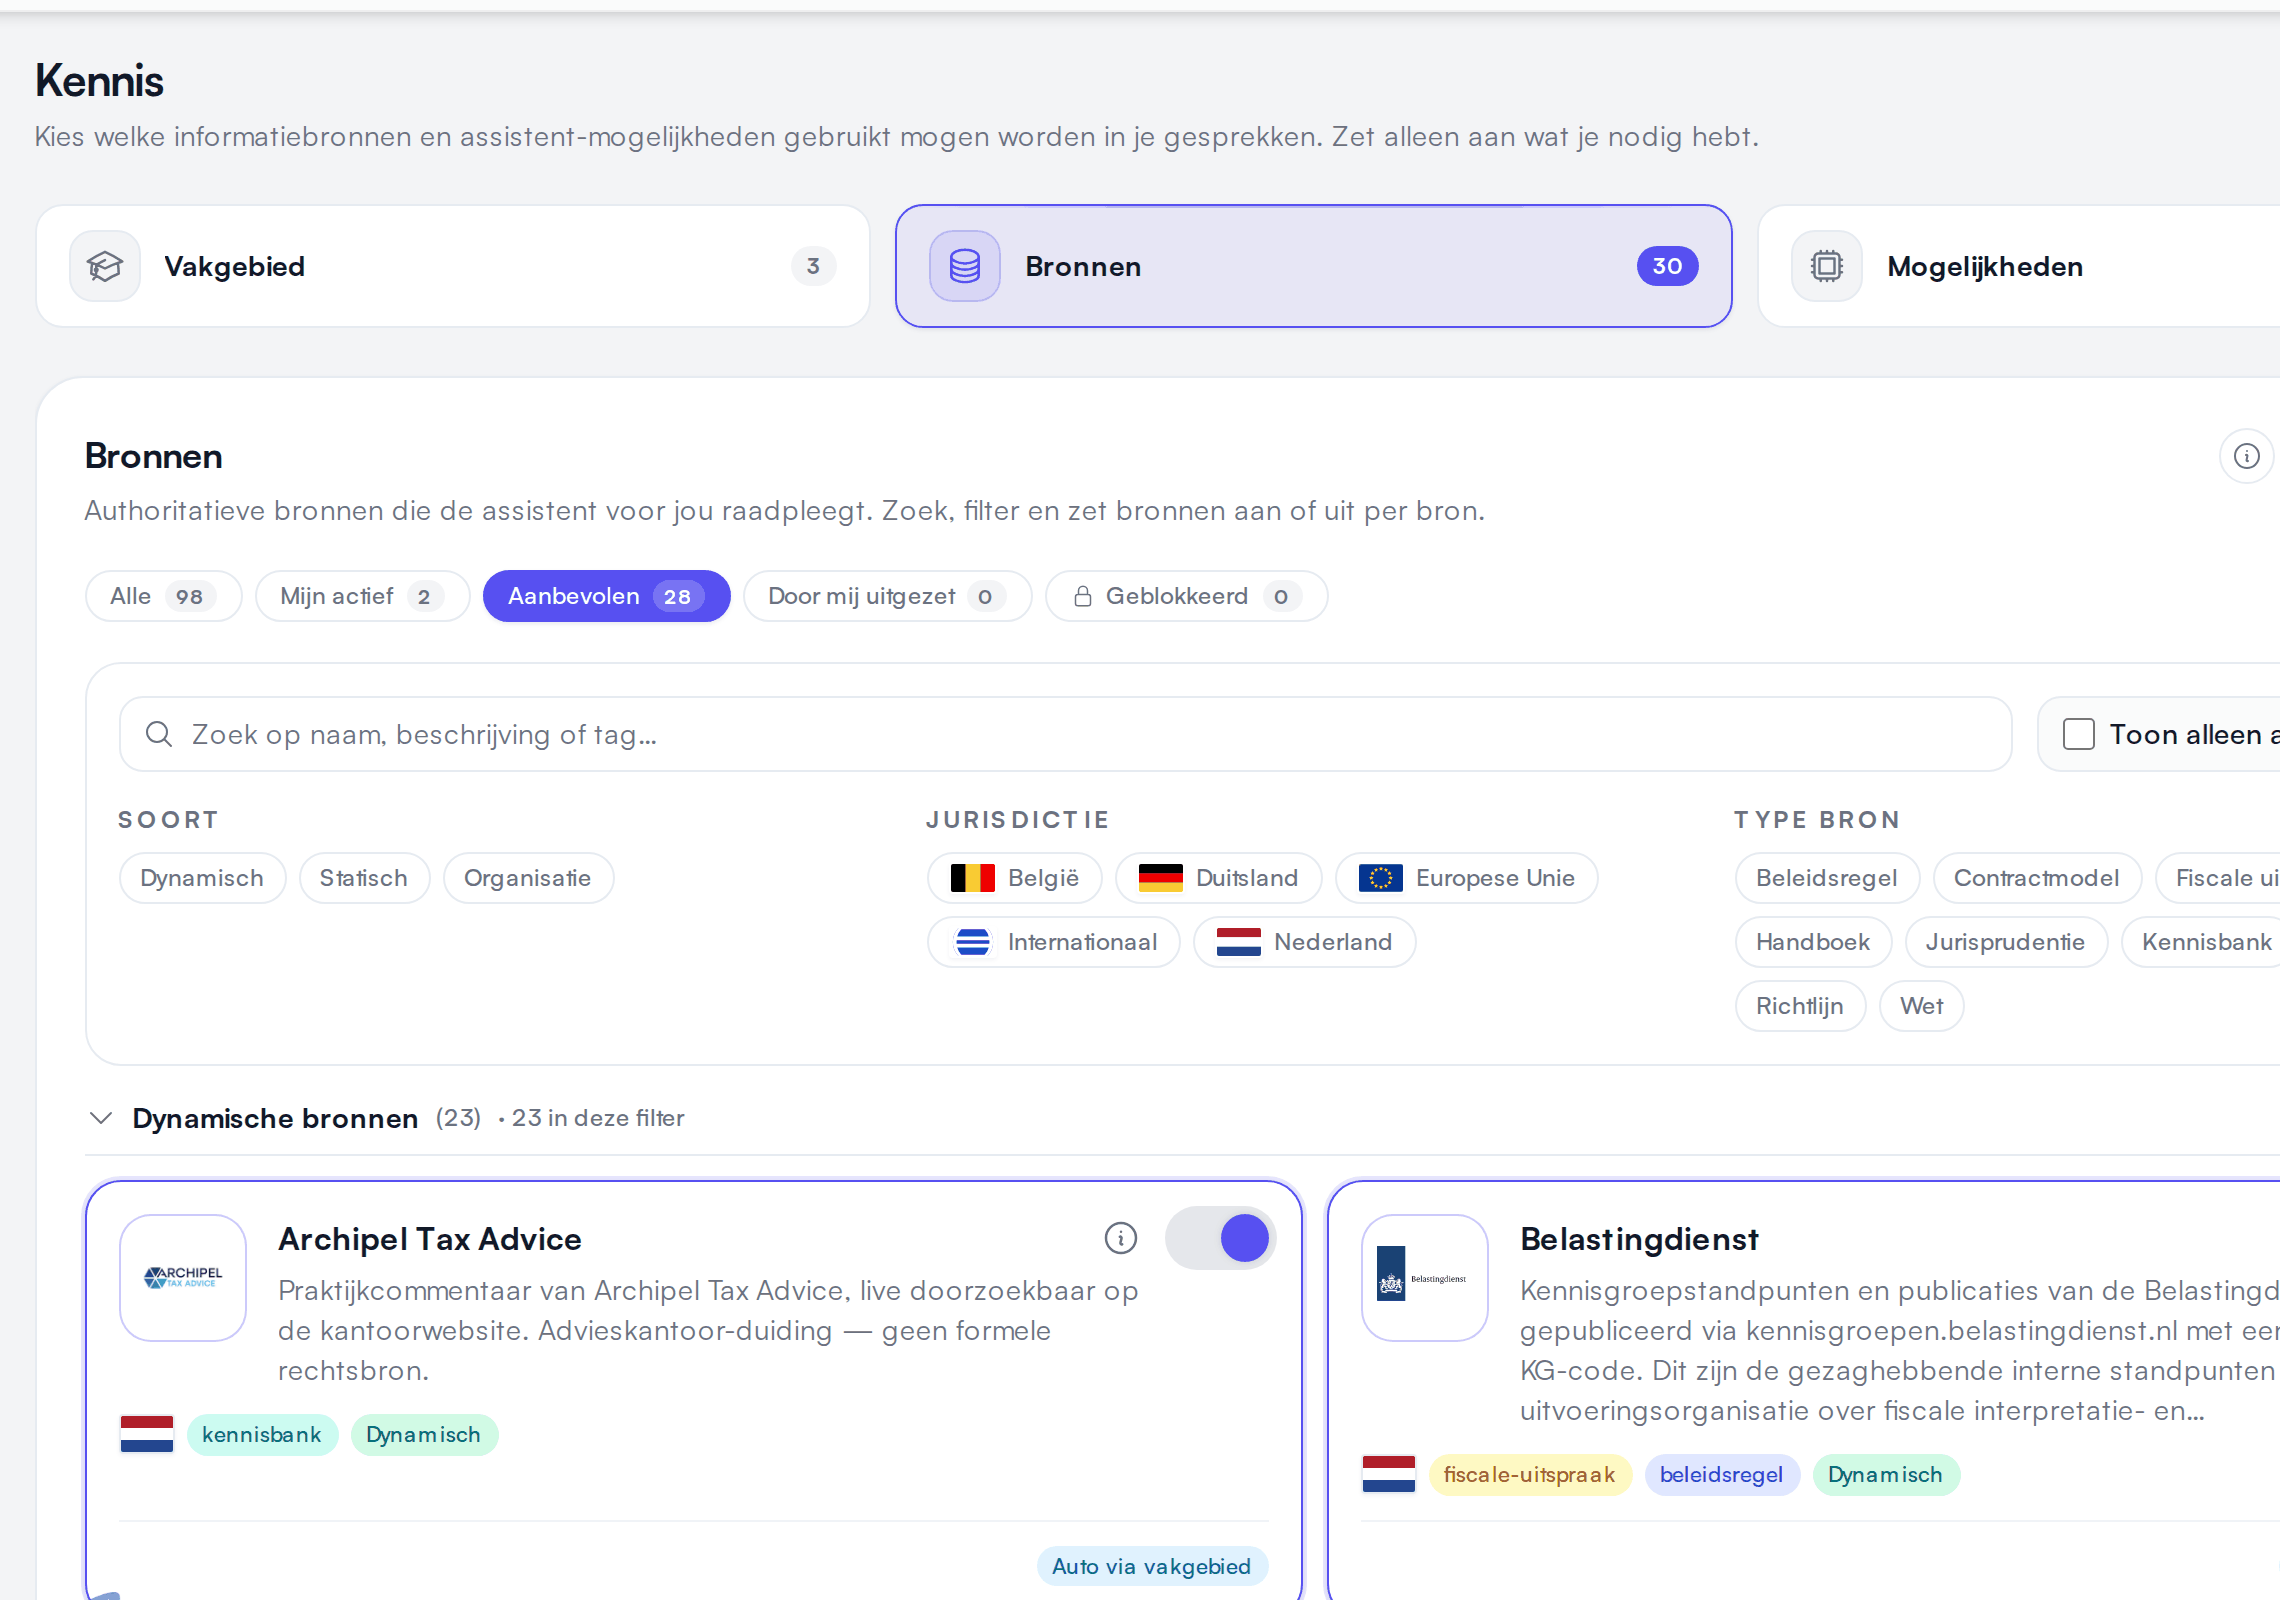The image size is (2280, 1600).
Task: Select the Mijn actief filter
Action: click(362, 596)
